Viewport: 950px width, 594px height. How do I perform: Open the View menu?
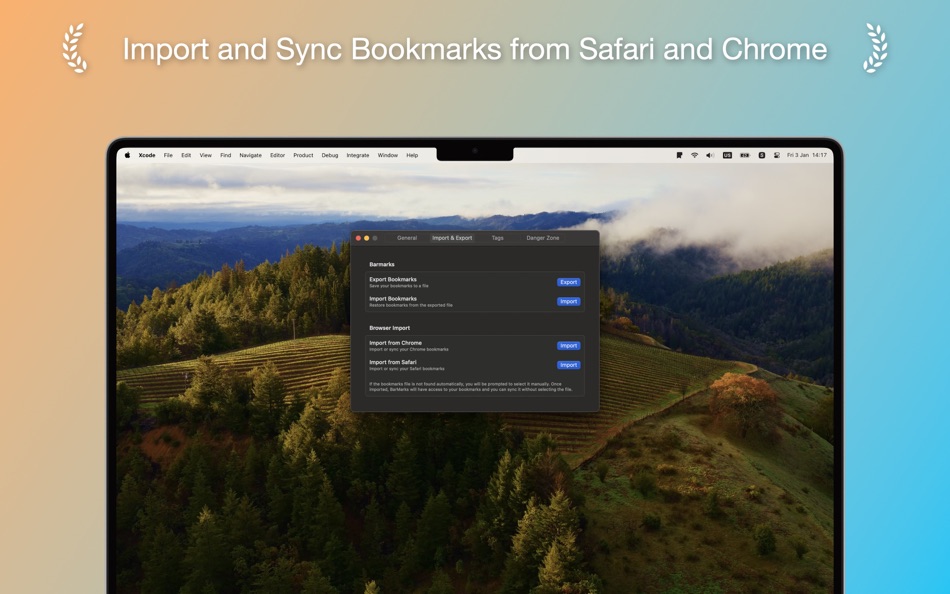pyautogui.click(x=205, y=155)
